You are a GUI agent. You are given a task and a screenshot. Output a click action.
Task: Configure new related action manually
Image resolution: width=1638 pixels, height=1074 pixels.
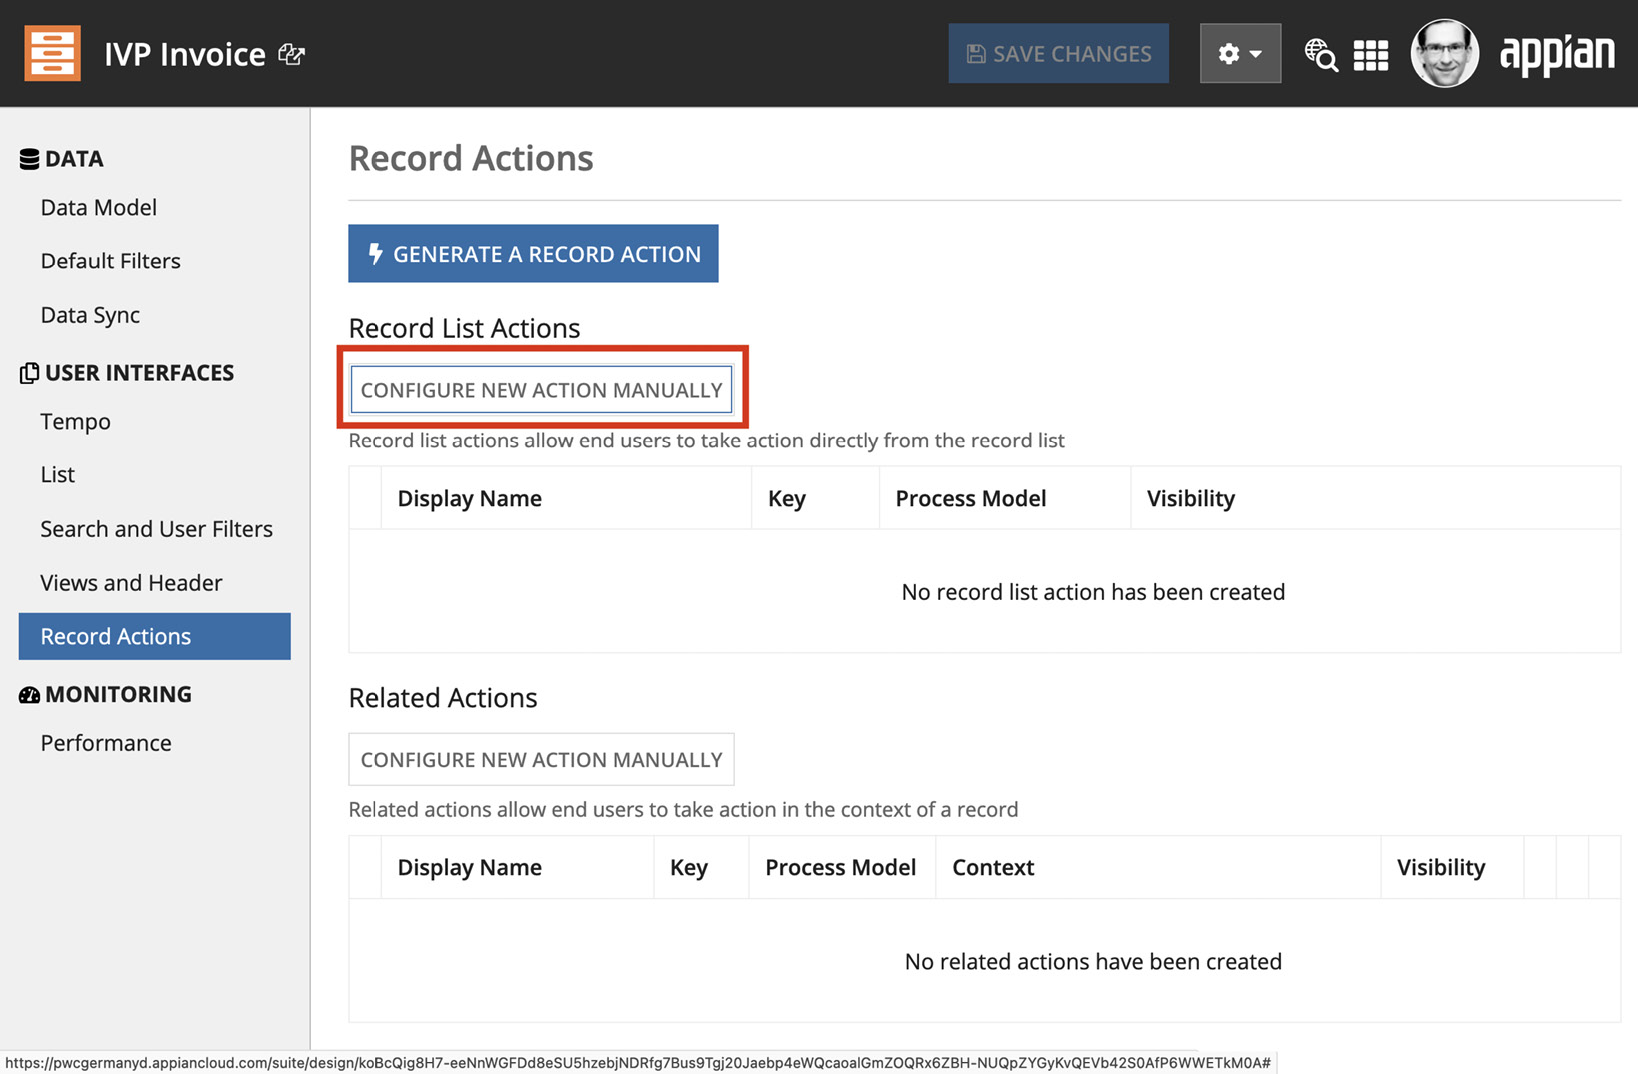click(541, 759)
